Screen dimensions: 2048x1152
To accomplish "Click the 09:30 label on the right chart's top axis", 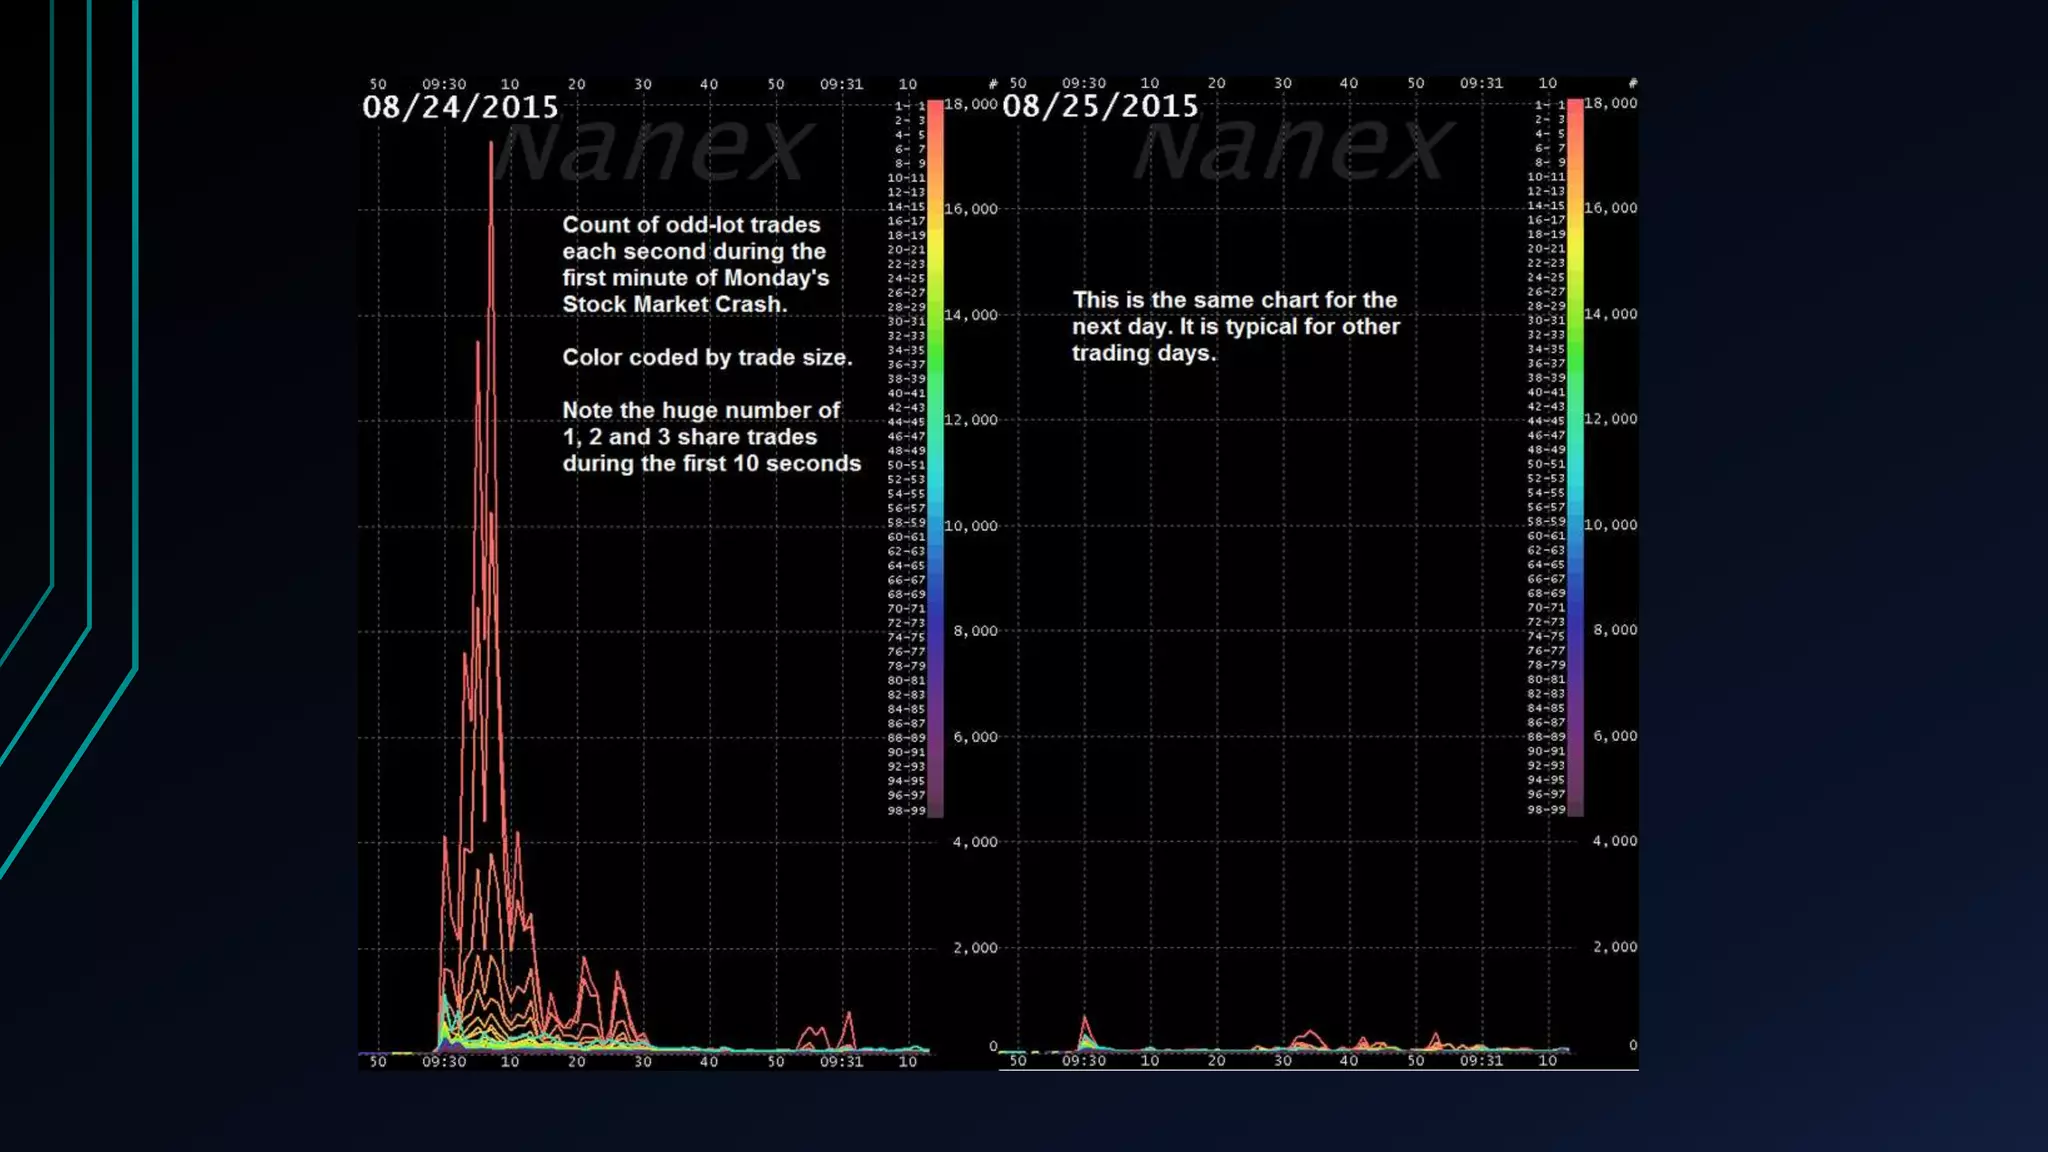I will click(x=1083, y=83).
